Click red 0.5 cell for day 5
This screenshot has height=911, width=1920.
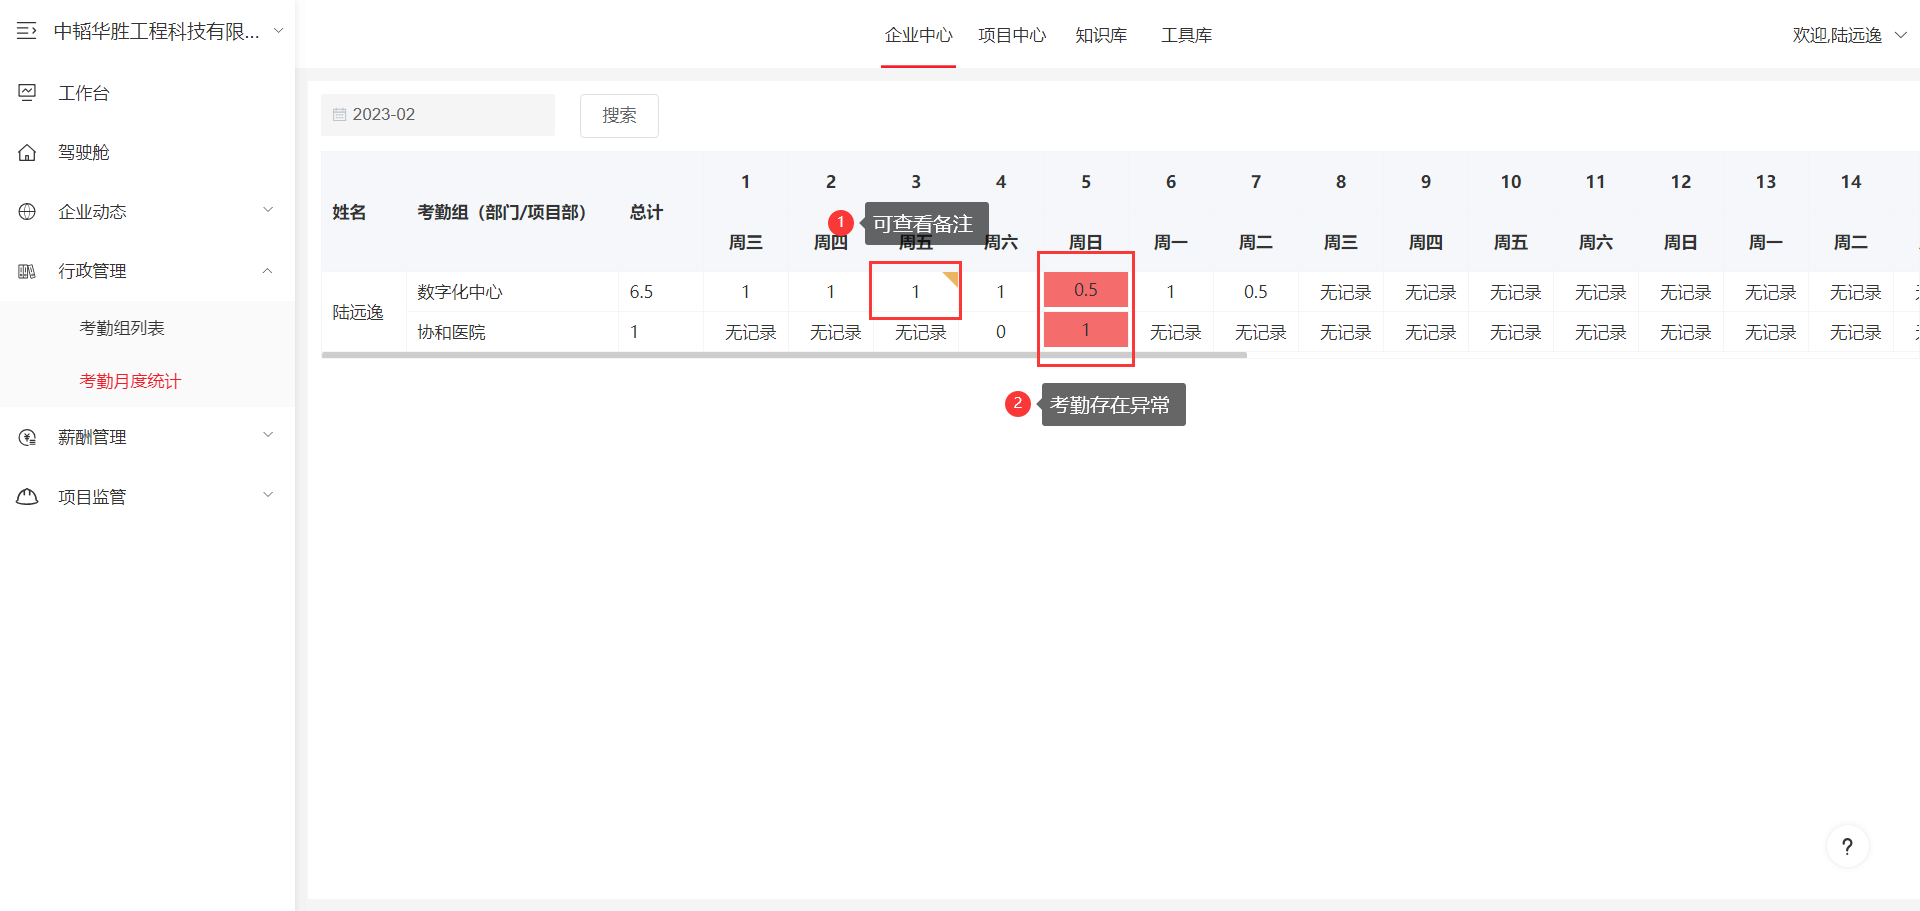point(1086,290)
